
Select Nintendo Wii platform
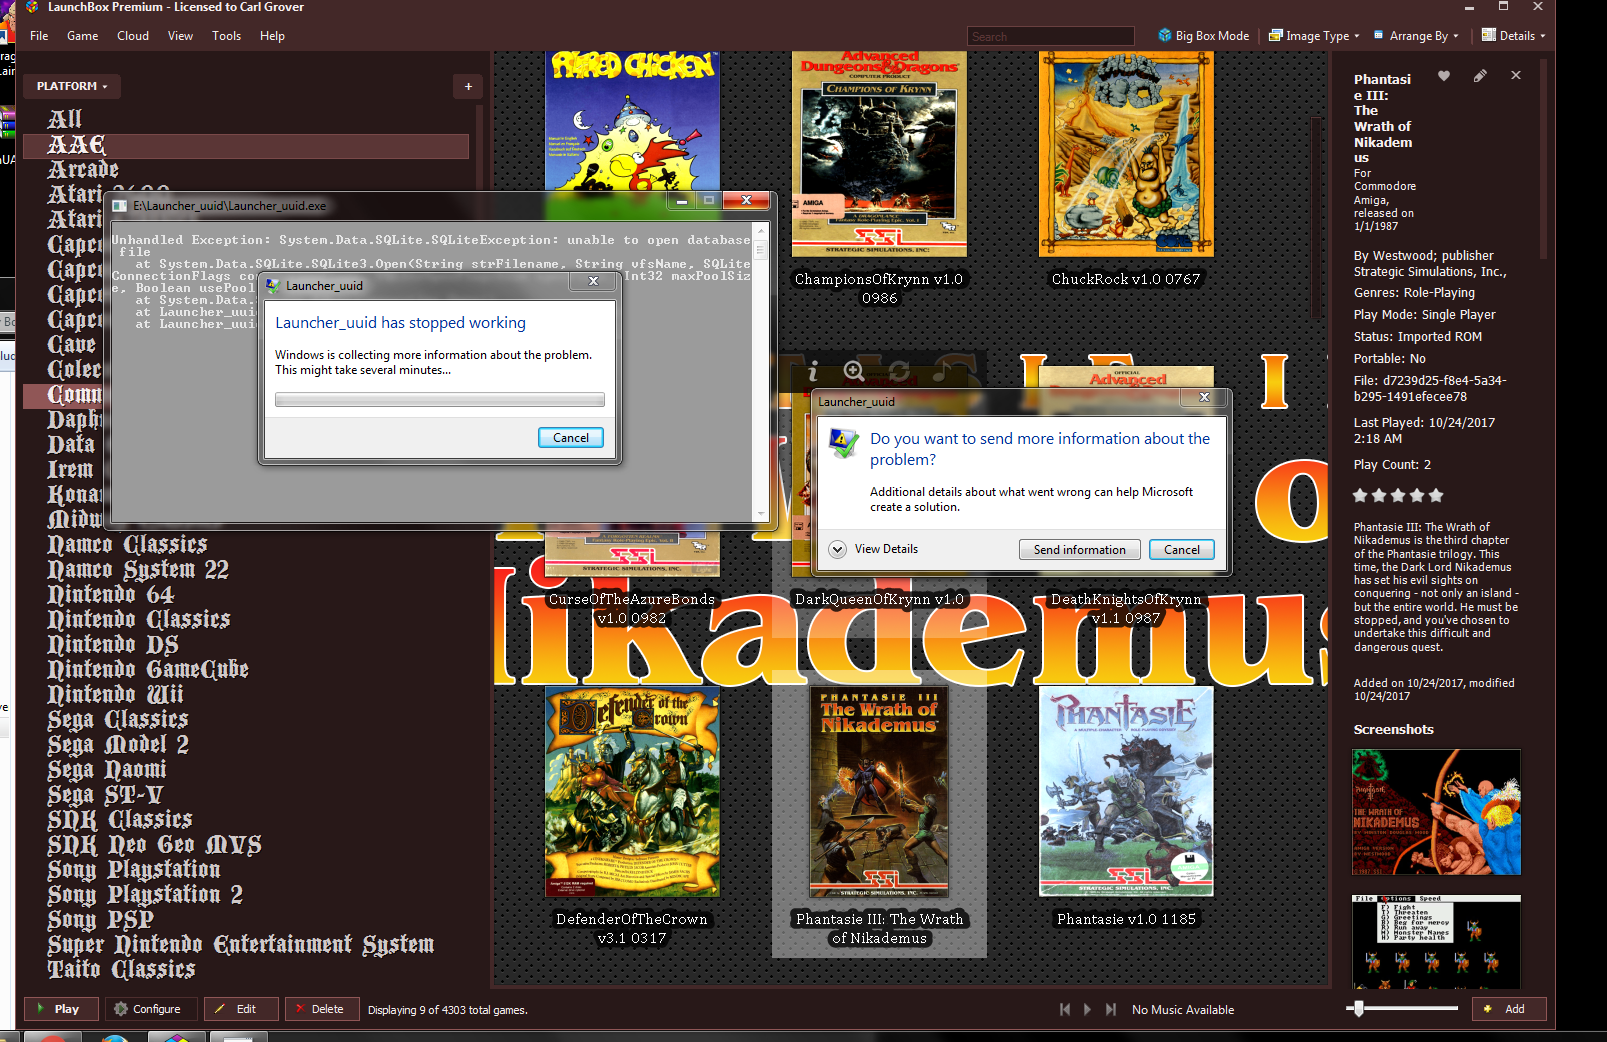click(x=115, y=695)
